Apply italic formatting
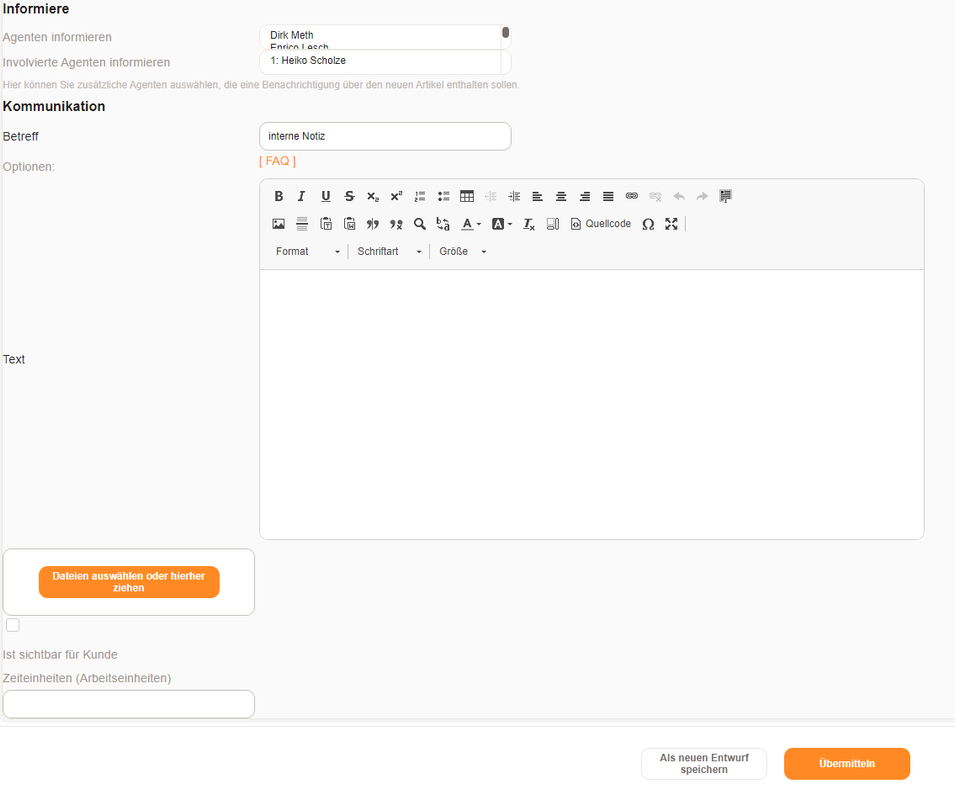This screenshot has width=955, height=800. click(x=301, y=196)
